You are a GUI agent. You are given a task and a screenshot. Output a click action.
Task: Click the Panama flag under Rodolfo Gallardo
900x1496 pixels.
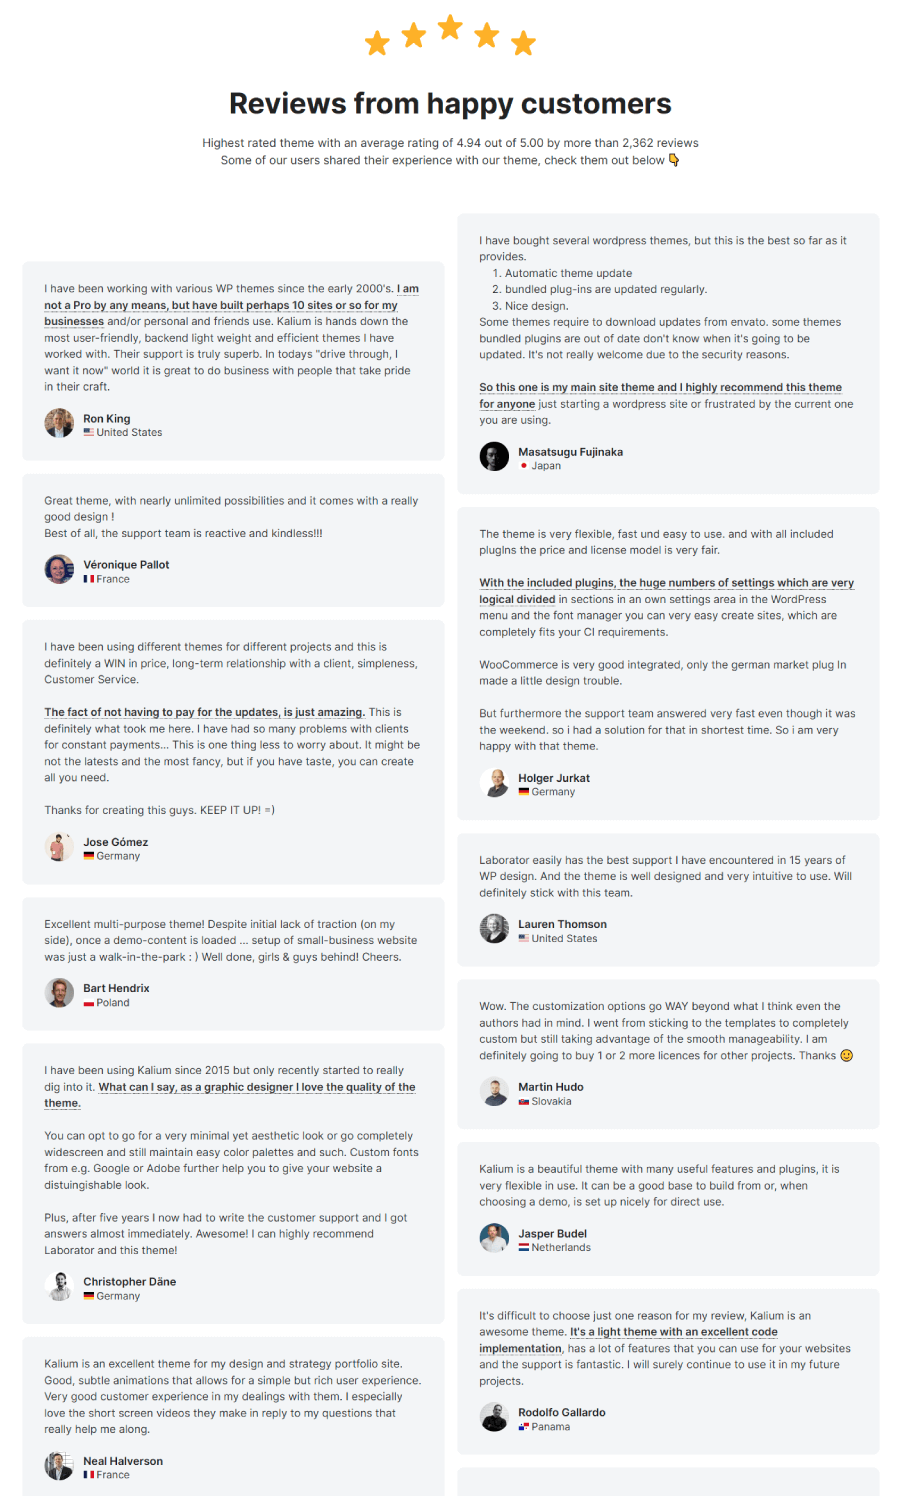(x=524, y=1427)
